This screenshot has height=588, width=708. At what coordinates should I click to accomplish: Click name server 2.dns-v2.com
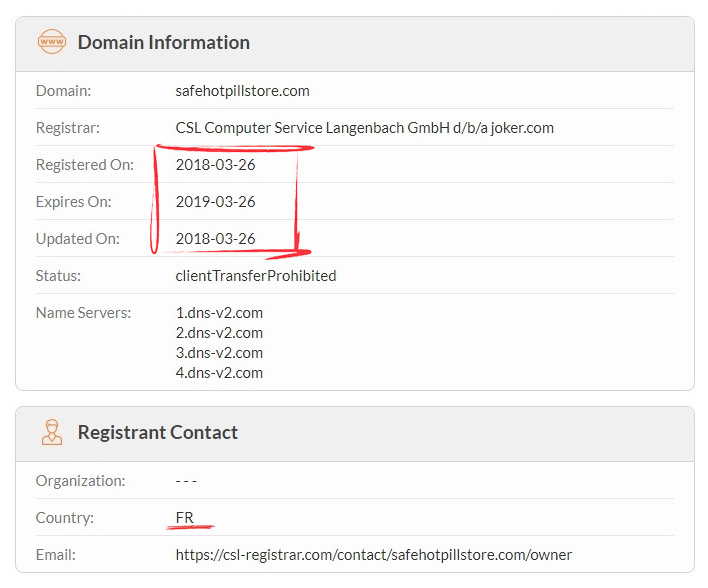[219, 333]
